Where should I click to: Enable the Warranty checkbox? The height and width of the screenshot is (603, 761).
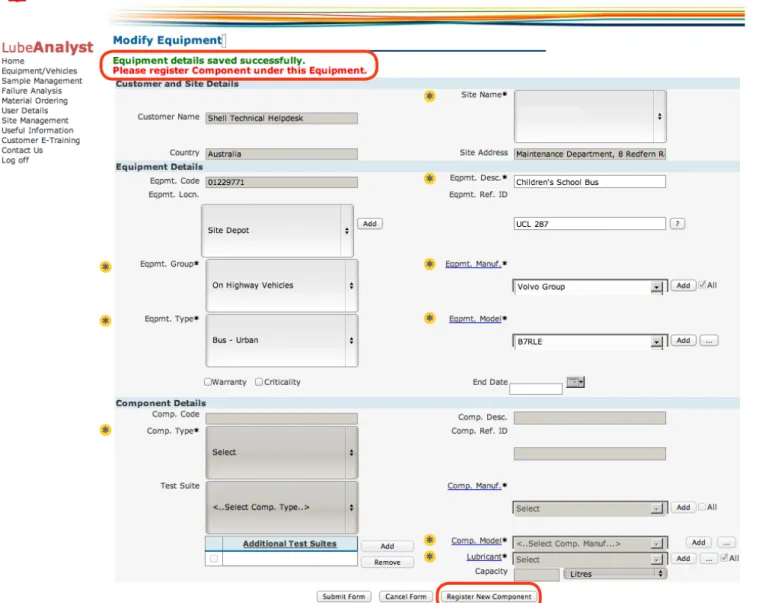[x=208, y=382]
